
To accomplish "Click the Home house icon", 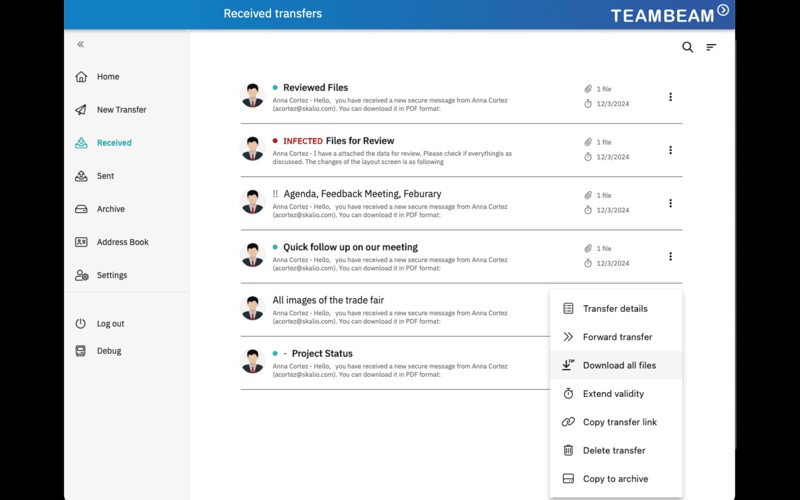I will 81,77.
